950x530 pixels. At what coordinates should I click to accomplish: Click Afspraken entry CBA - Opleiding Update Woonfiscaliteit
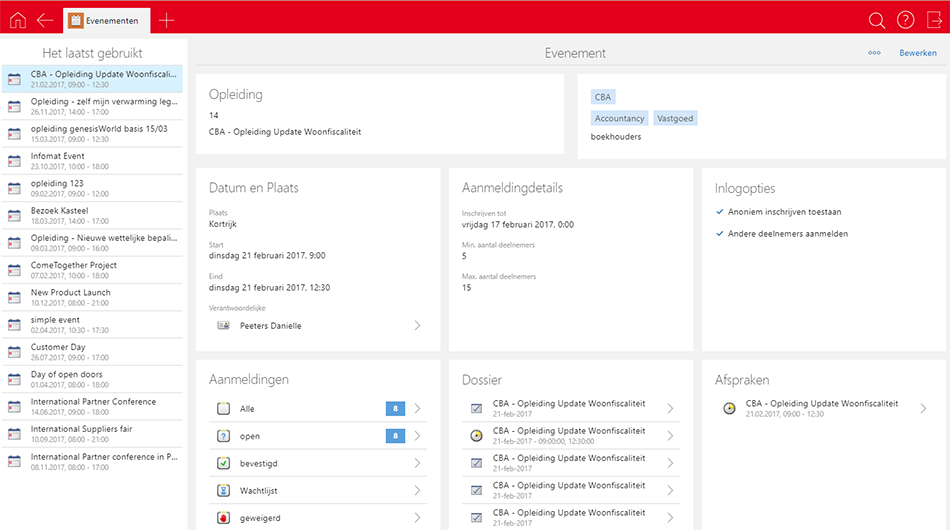pos(824,408)
